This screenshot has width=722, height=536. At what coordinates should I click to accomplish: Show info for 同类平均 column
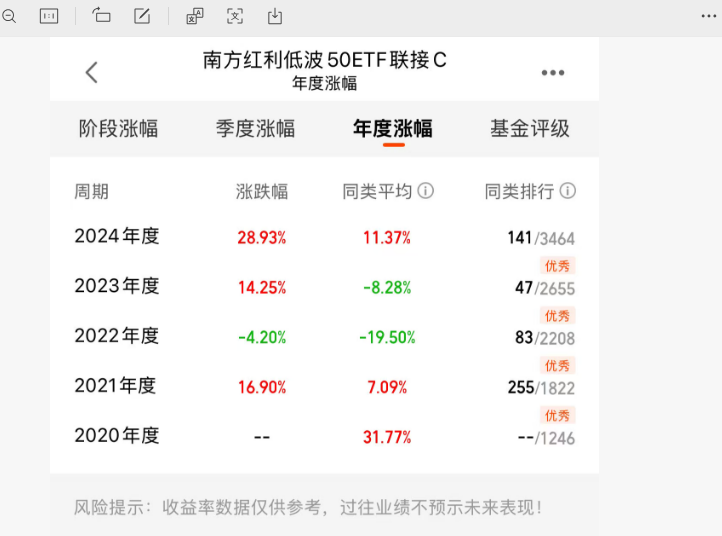pyautogui.click(x=425, y=191)
